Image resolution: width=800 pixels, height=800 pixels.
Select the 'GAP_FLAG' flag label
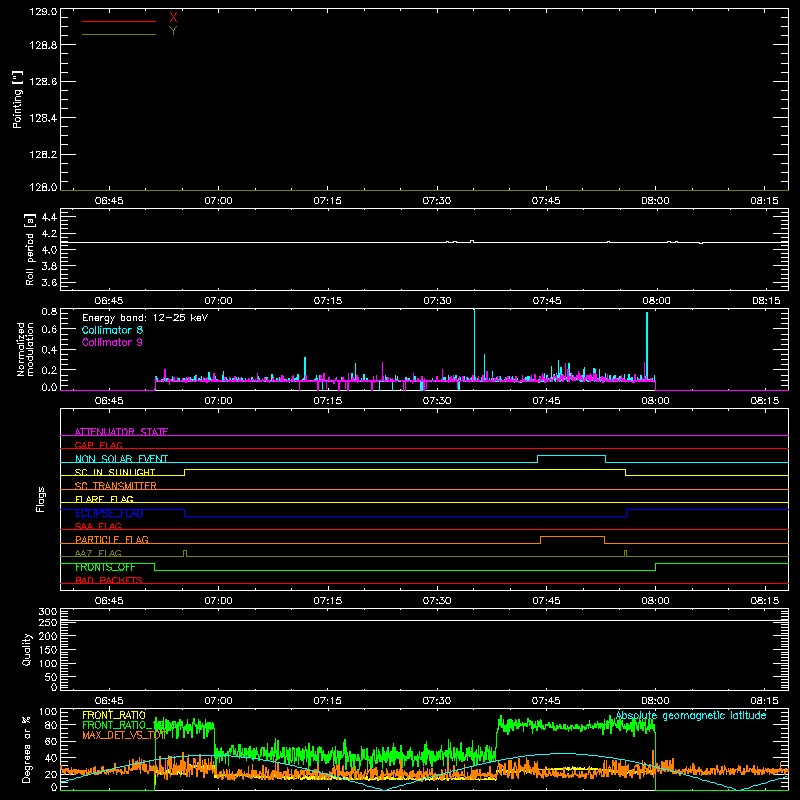click(98, 445)
